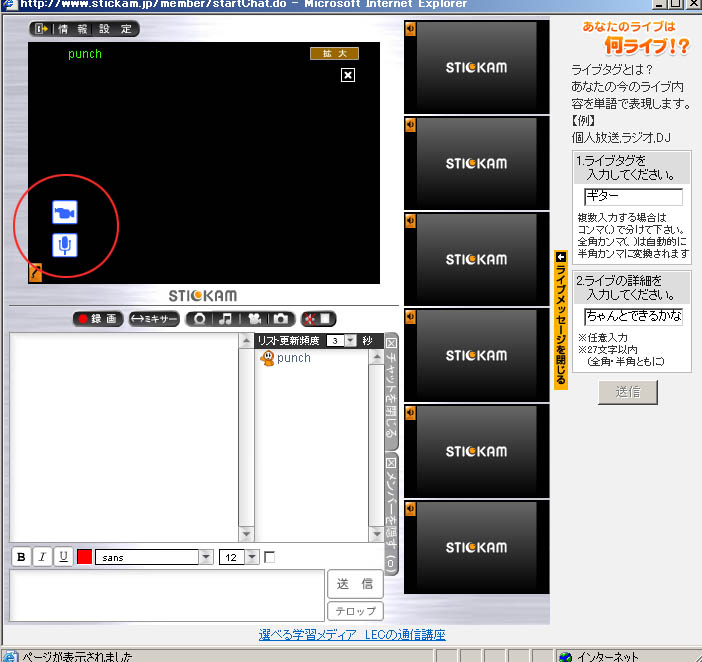Click the chat log scroll-down arrow
702x662 pixels.
[246, 534]
